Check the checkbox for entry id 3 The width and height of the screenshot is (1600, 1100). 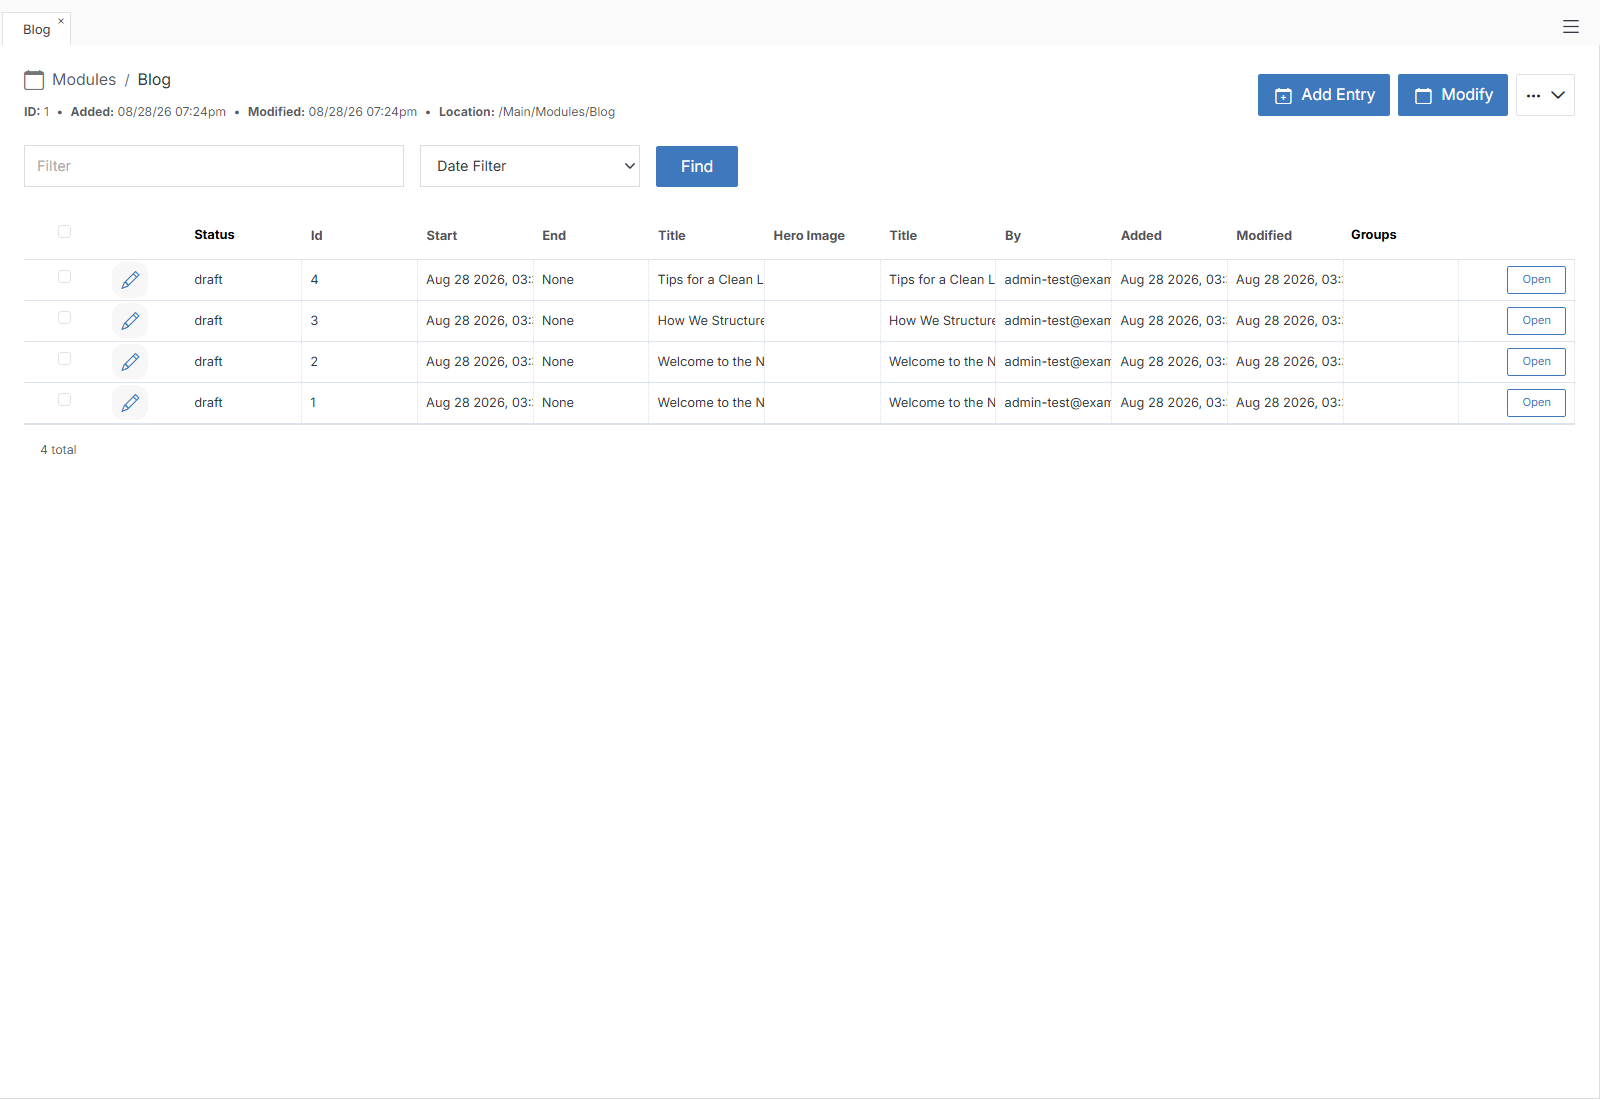coord(64,318)
